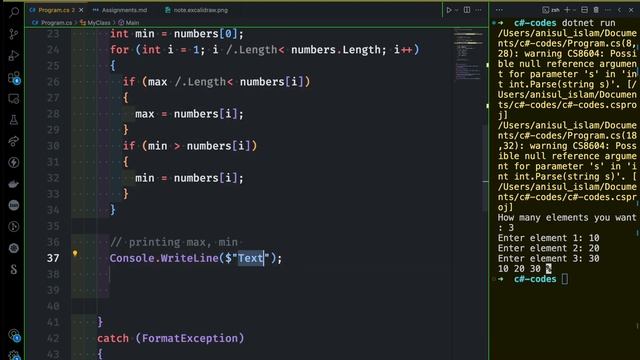Switch to note.excalidraw.png tab
The height and width of the screenshot is (360, 640).
click(x=200, y=10)
